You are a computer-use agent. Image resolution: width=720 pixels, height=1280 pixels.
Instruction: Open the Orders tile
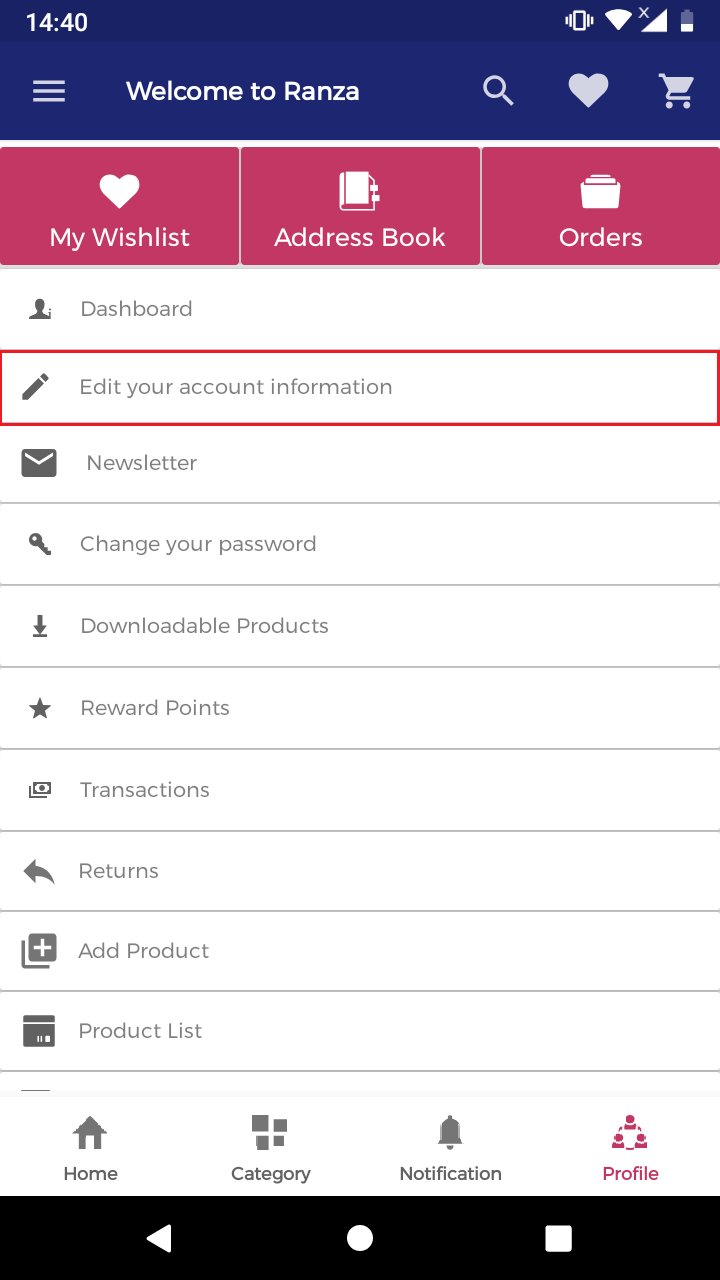click(x=601, y=206)
